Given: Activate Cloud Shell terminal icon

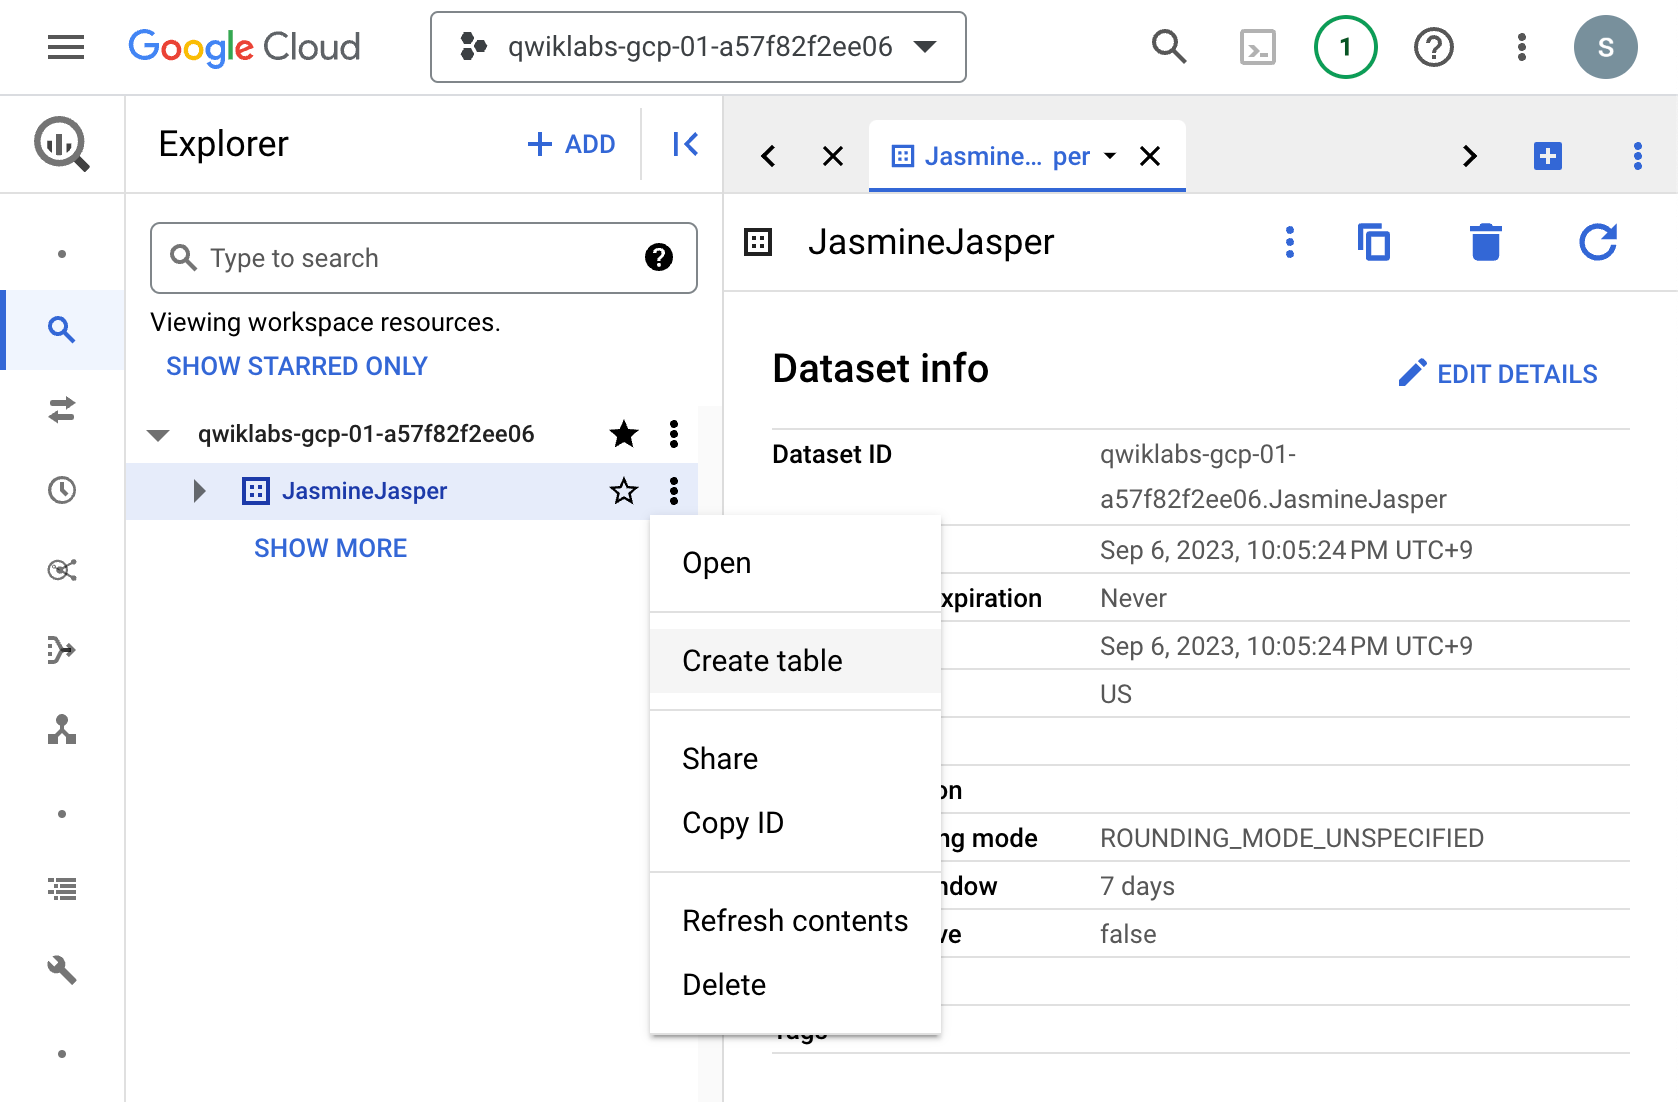Looking at the screenshot, I should click(x=1257, y=47).
